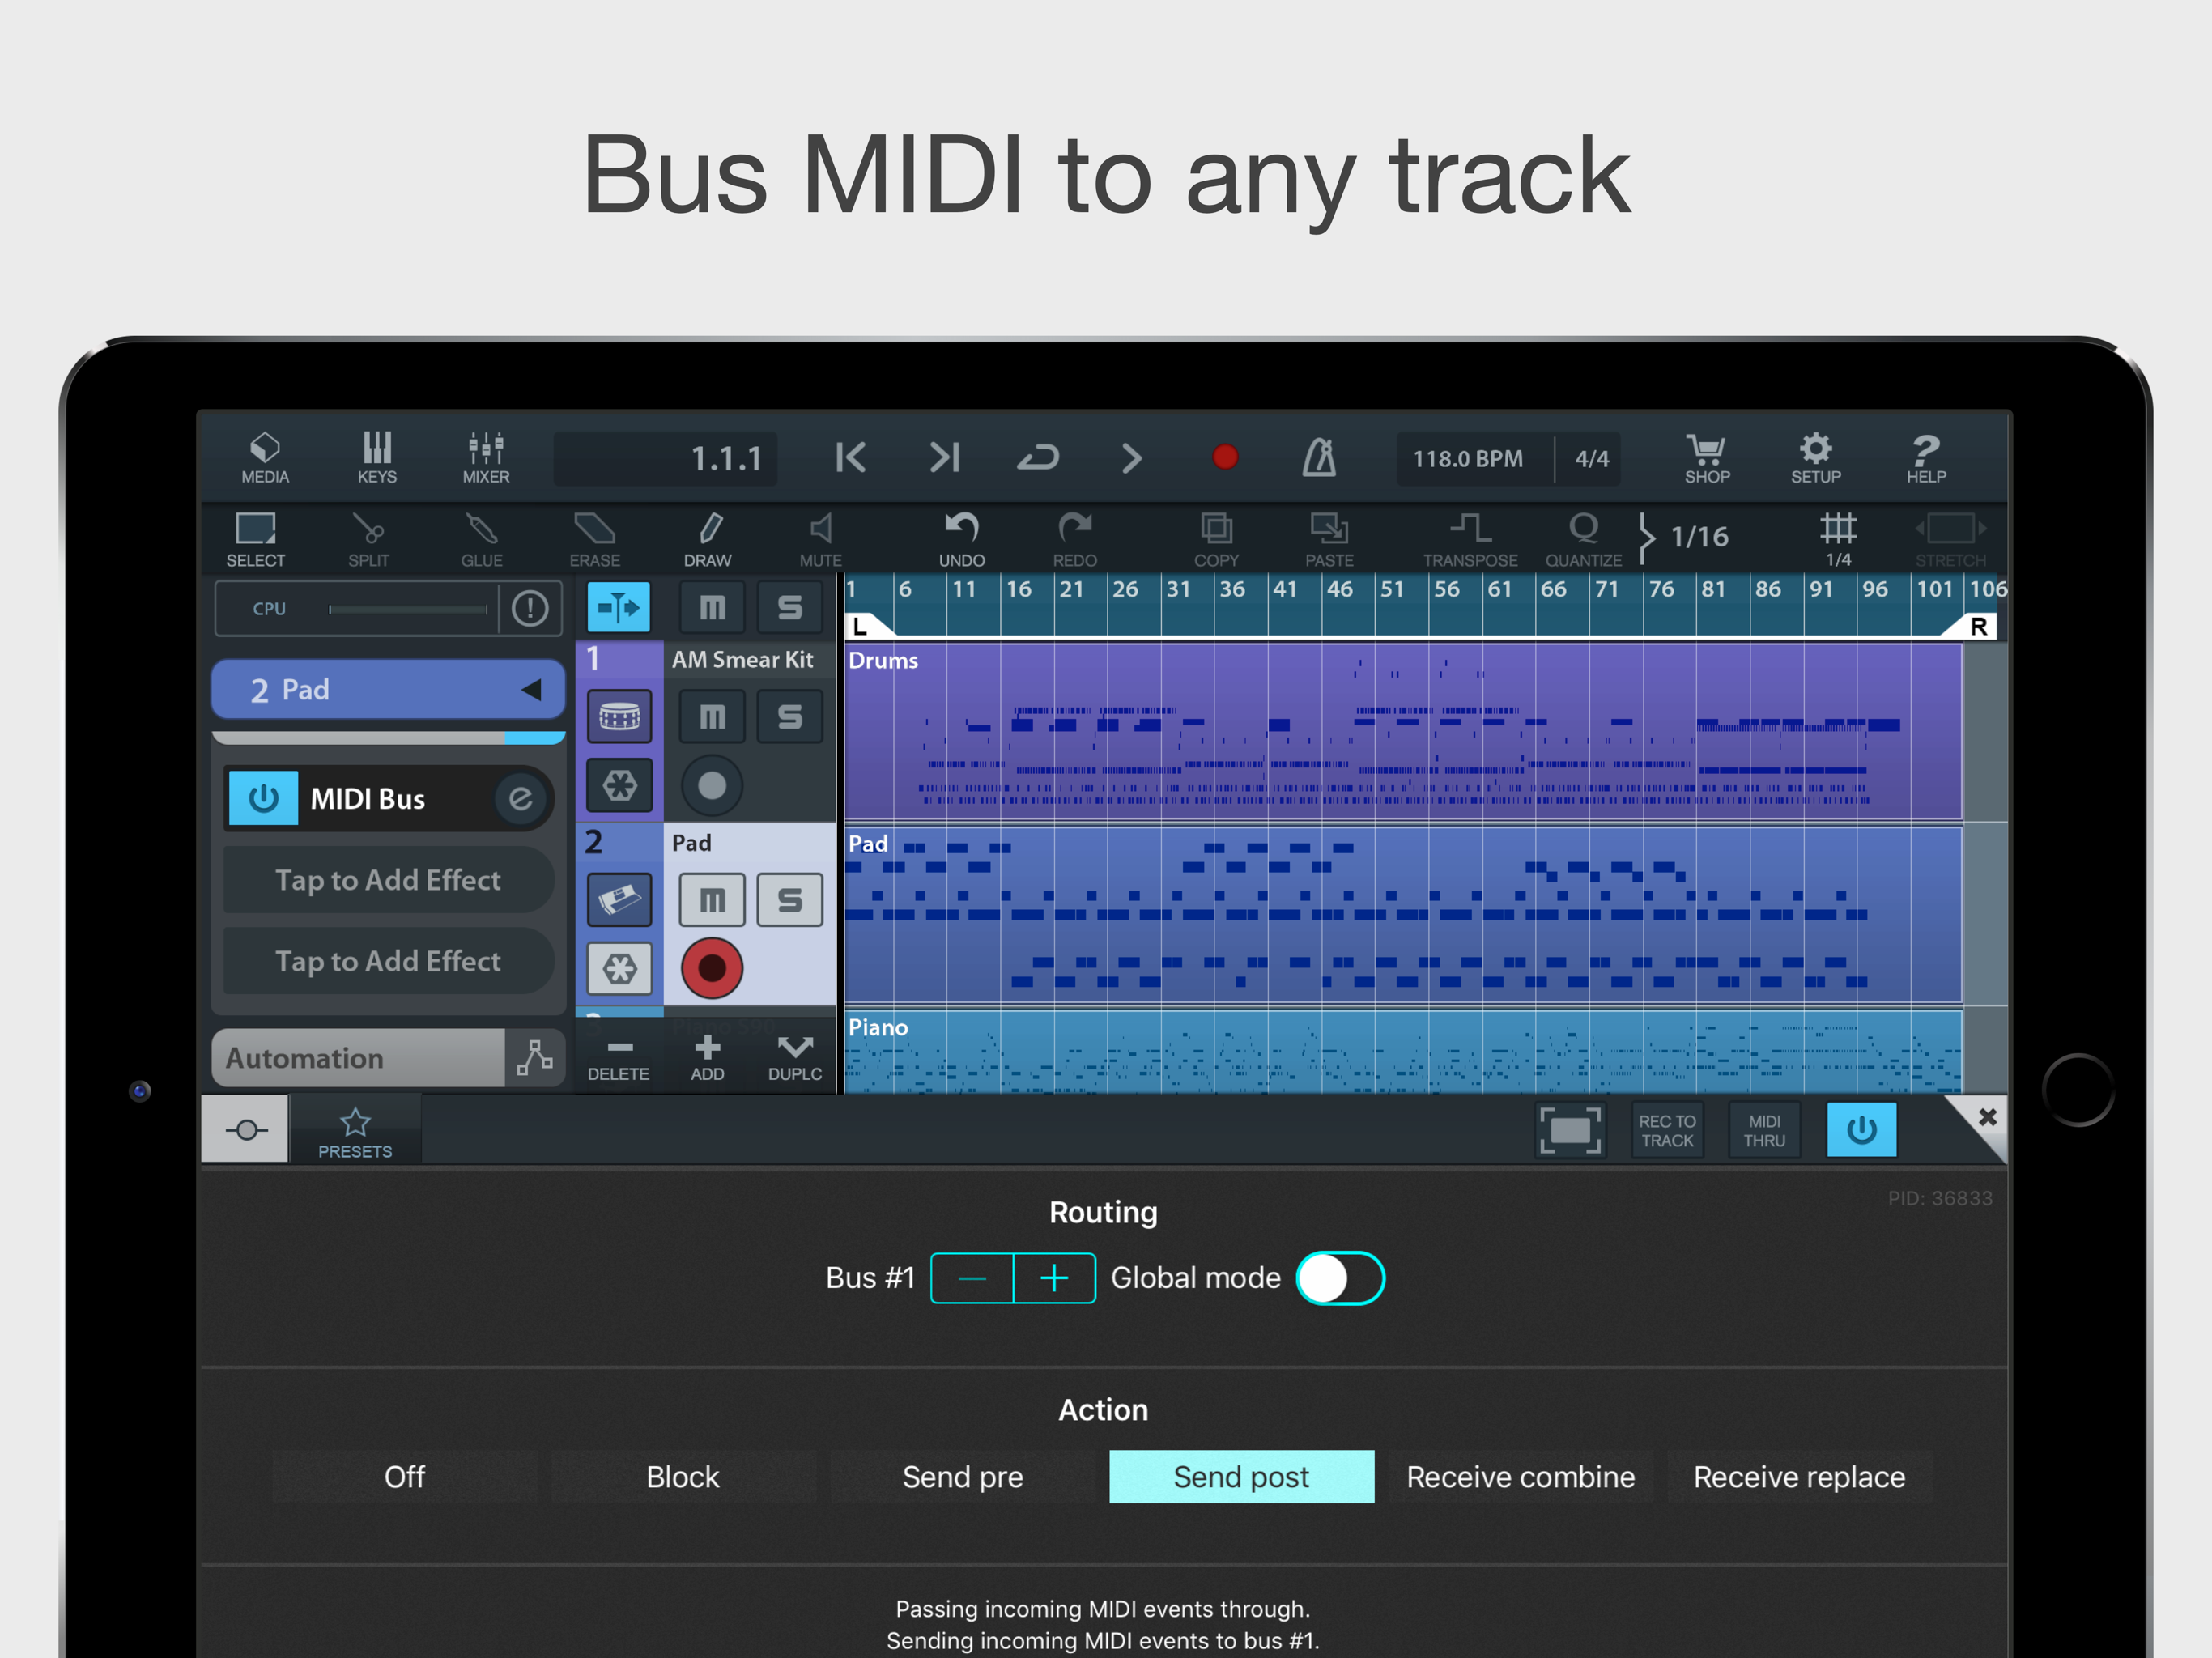Select the Receive combine action
2212x1658 pixels.
[1520, 1476]
